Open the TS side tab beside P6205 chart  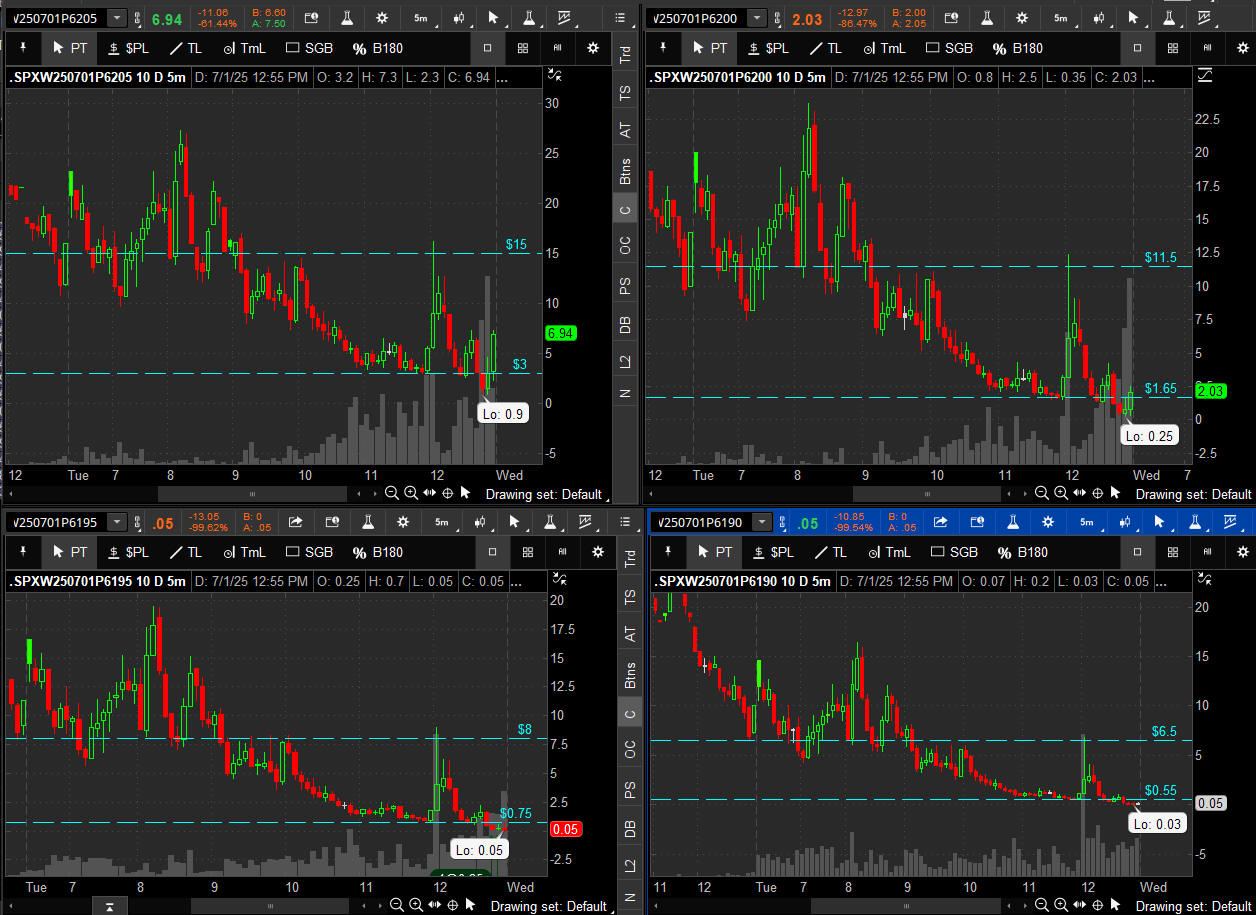click(626, 92)
